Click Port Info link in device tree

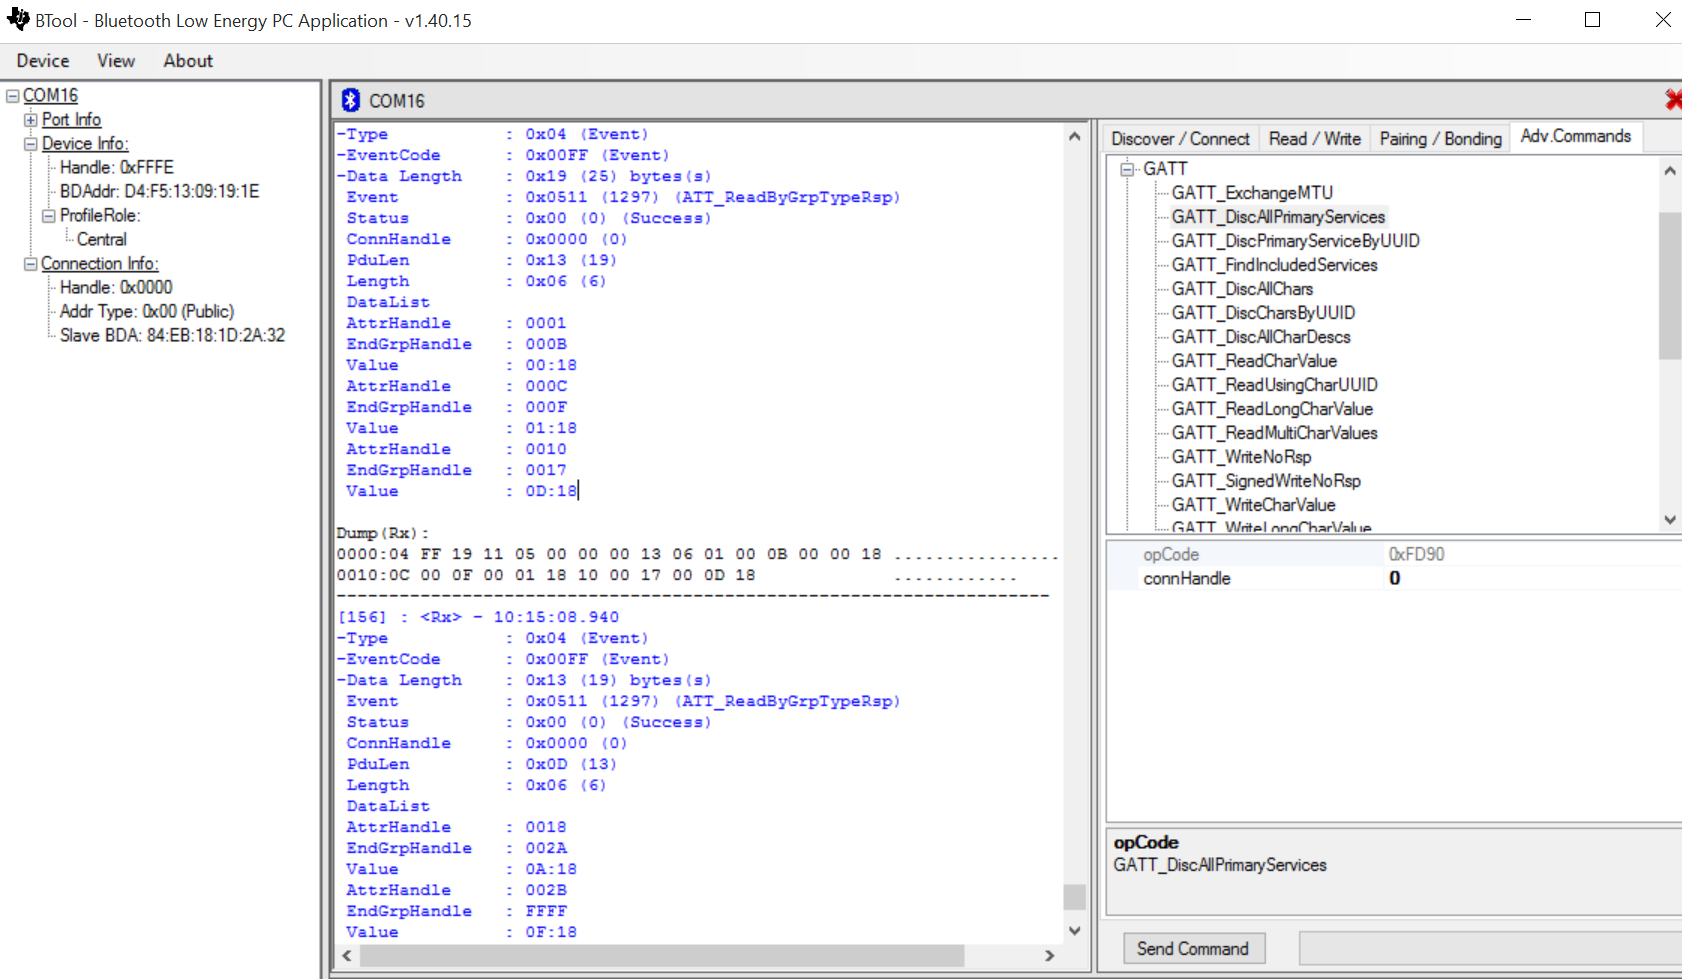pyautogui.click(x=71, y=120)
